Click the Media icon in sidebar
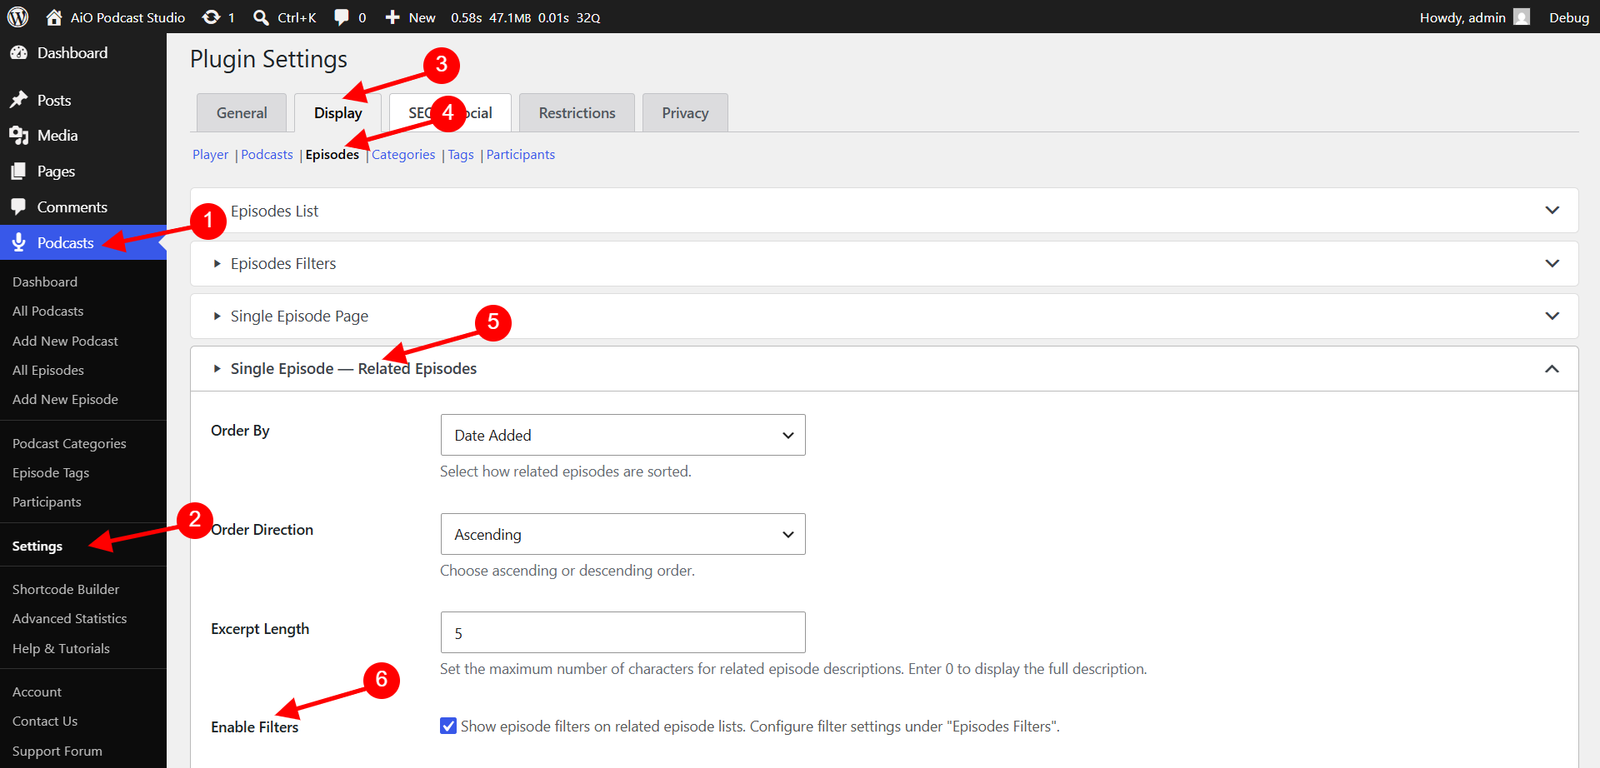This screenshot has height=768, width=1600. [18, 135]
